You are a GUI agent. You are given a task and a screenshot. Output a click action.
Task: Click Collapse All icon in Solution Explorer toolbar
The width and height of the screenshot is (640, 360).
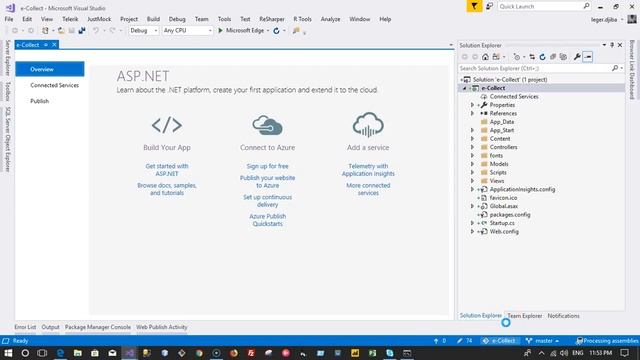[x=553, y=57]
